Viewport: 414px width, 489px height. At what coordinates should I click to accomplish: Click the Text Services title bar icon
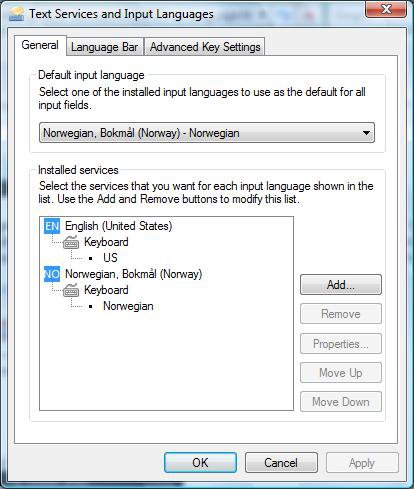point(16,14)
